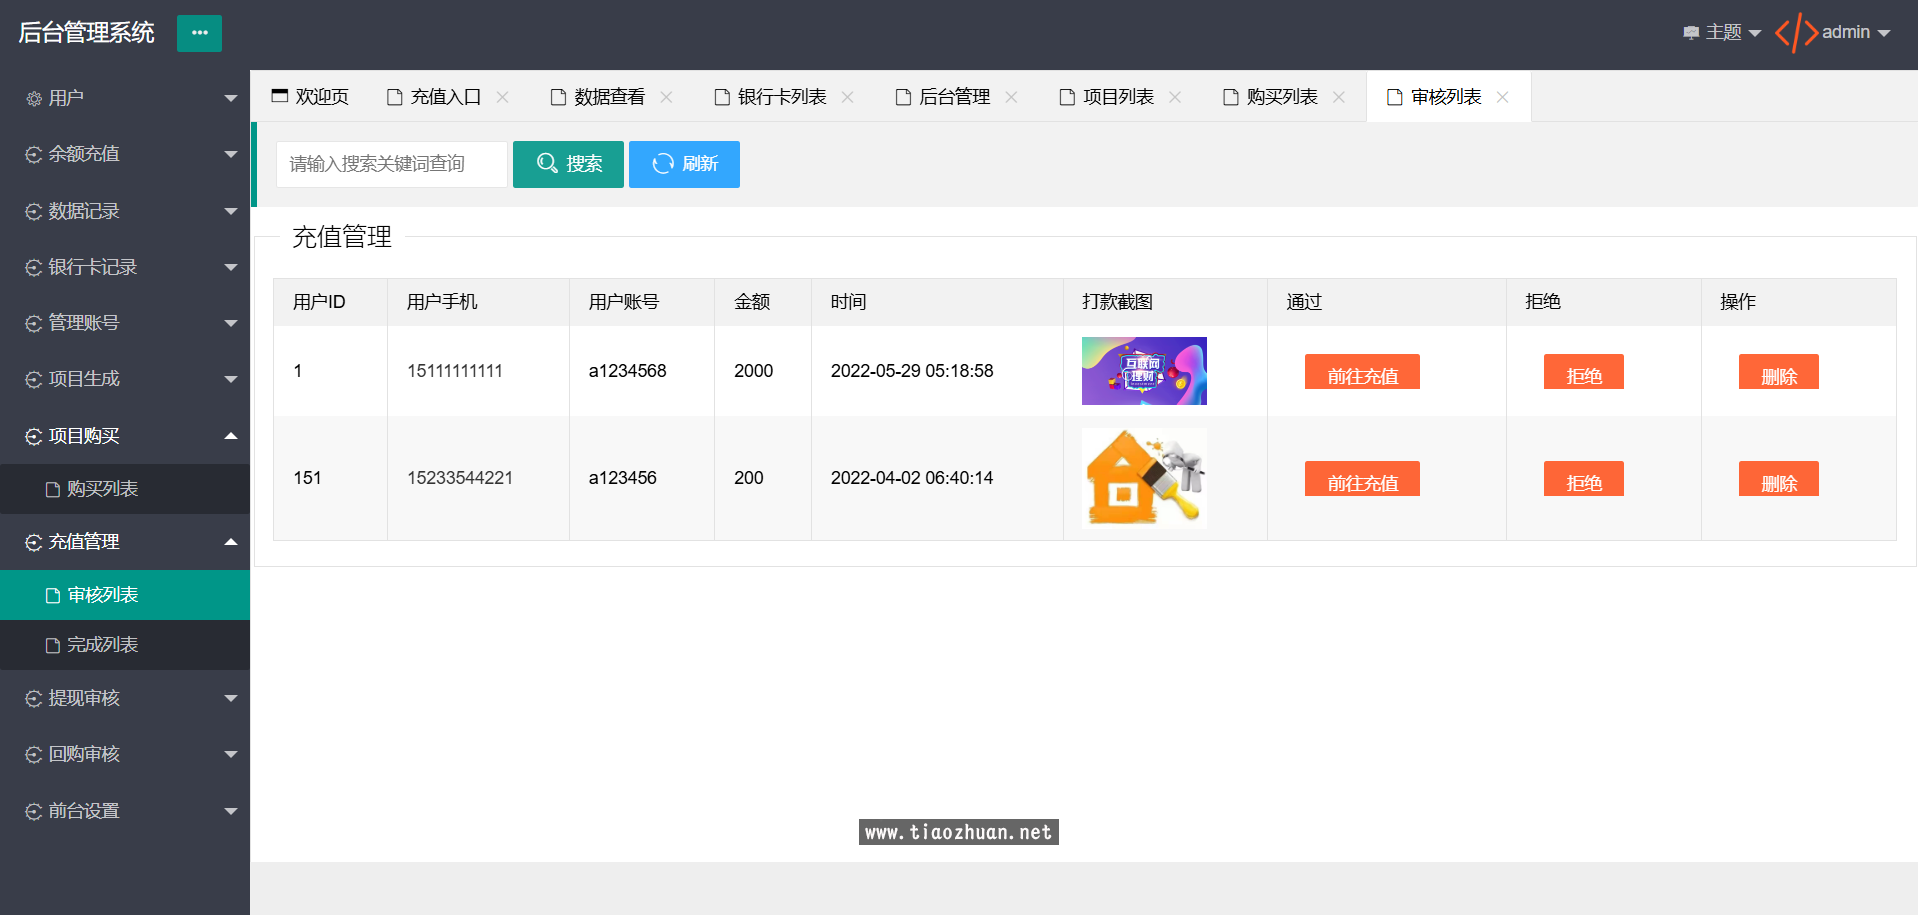The image size is (1918, 915).
Task: Click the file icon of 完成列表 sidebar item
Action: [x=53, y=645]
